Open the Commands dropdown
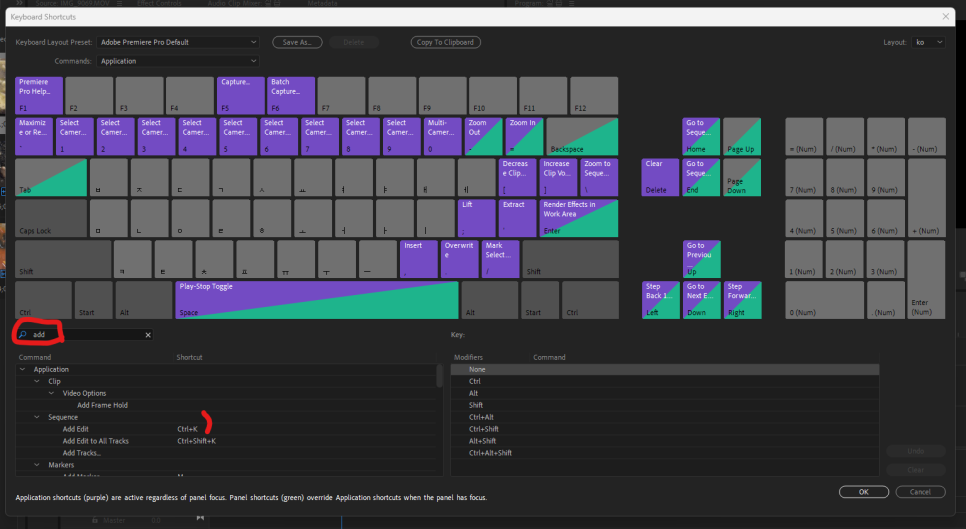The width and height of the screenshot is (966, 529). [177, 61]
